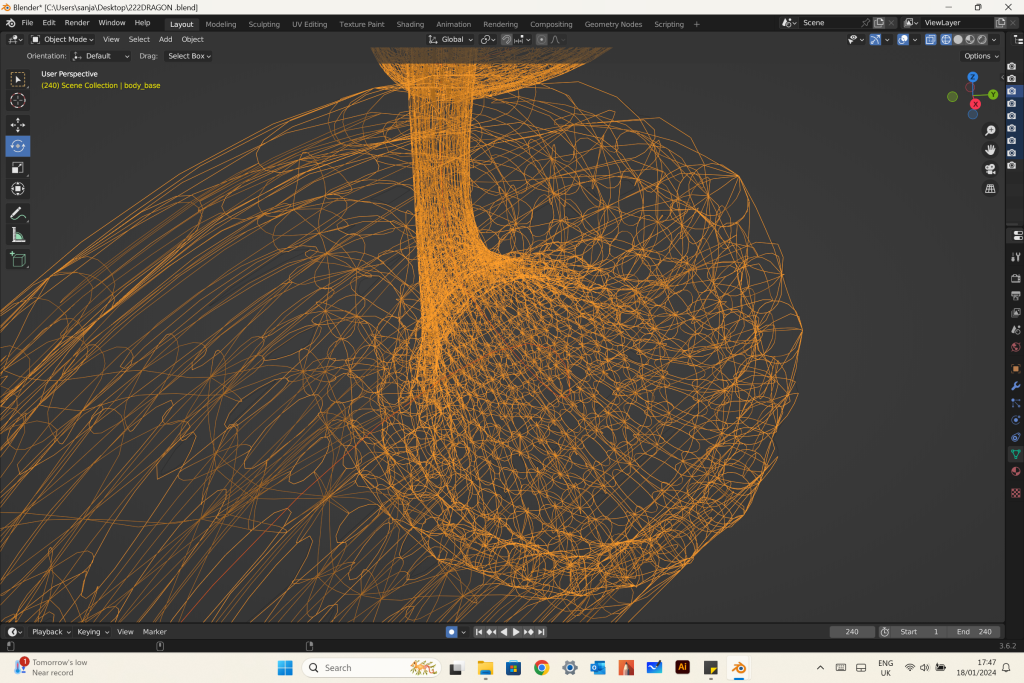Activate the Transform tool
The height and width of the screenshot is (683, 1024).
(18, 189)
